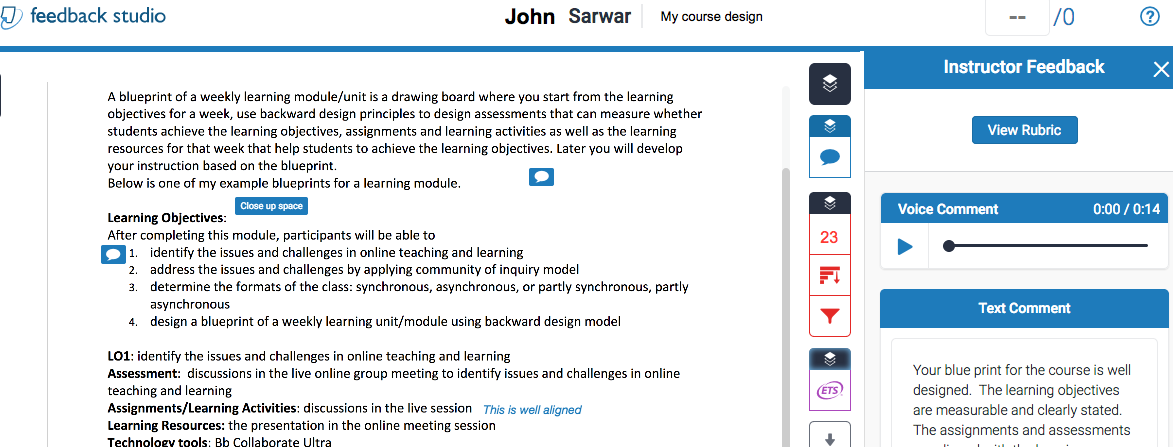Toggle the grading layer header above comments

tap(829, 127)
